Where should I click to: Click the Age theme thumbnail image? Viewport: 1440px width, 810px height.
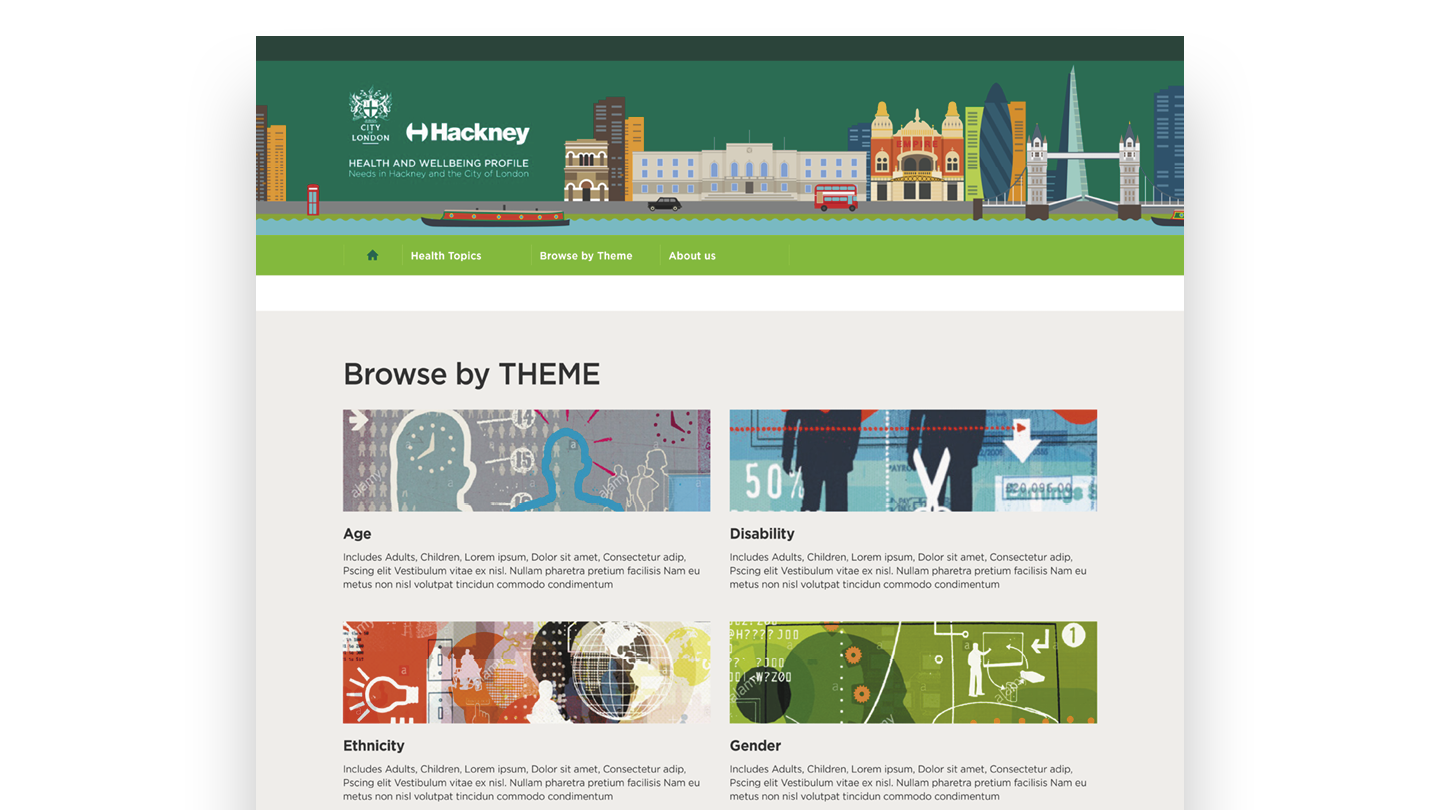pyautogui.click(x=526, y=460)
